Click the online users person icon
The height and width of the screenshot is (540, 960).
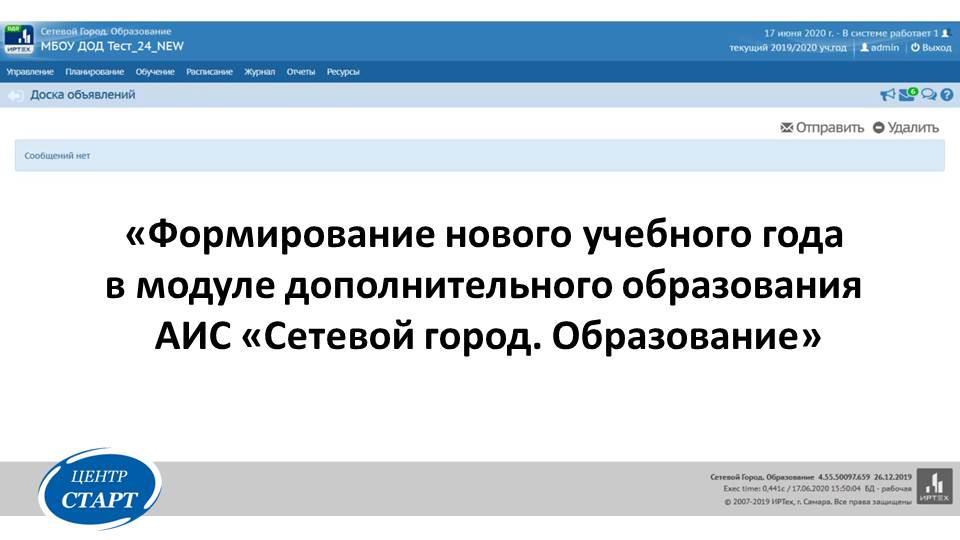point(945,33)
